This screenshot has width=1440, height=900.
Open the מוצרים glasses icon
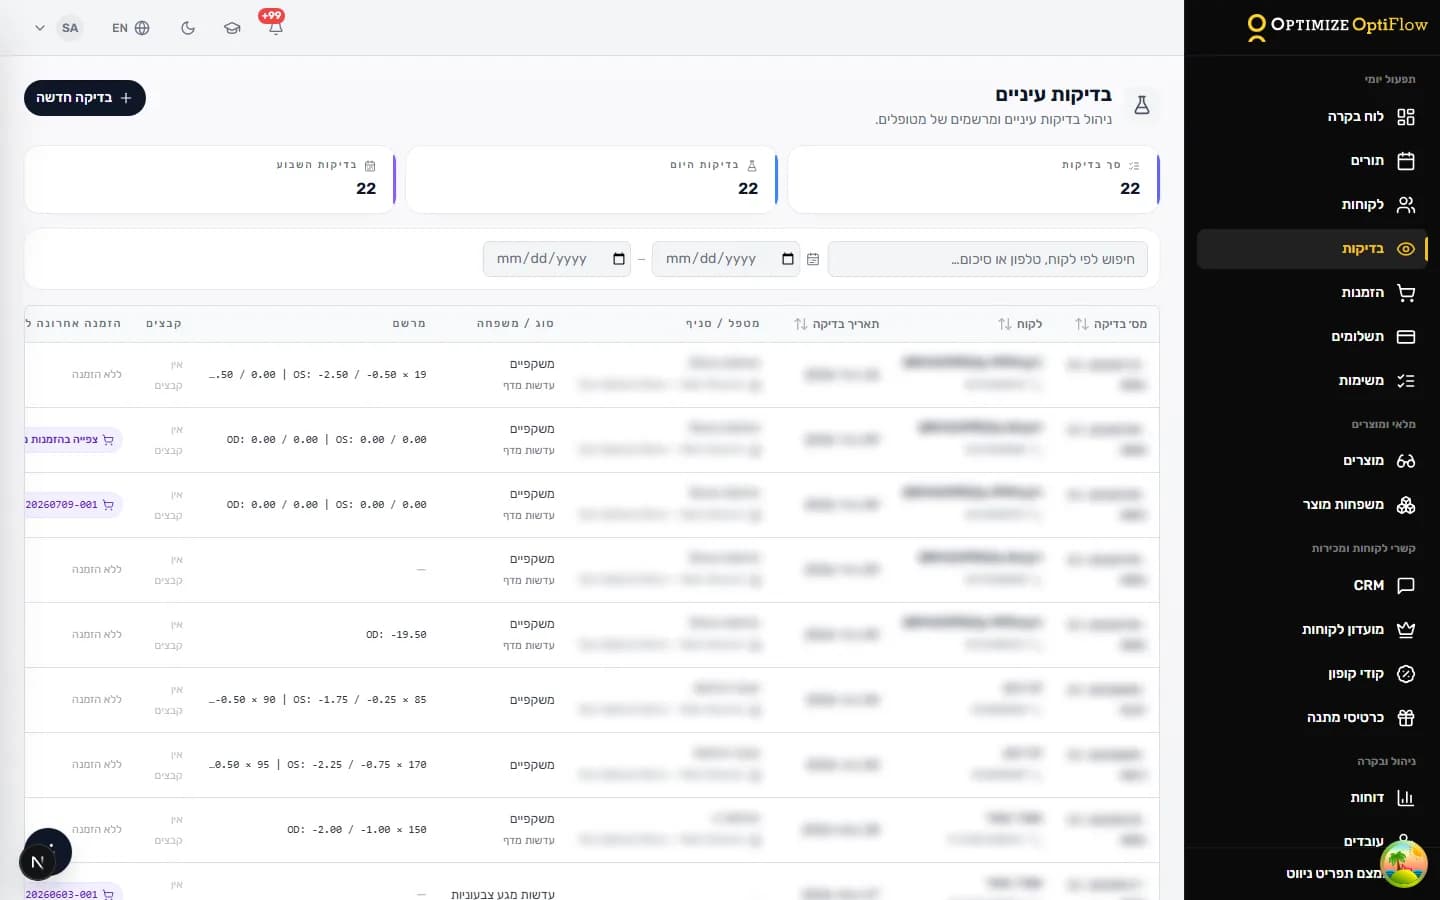tap(1405, 461)
